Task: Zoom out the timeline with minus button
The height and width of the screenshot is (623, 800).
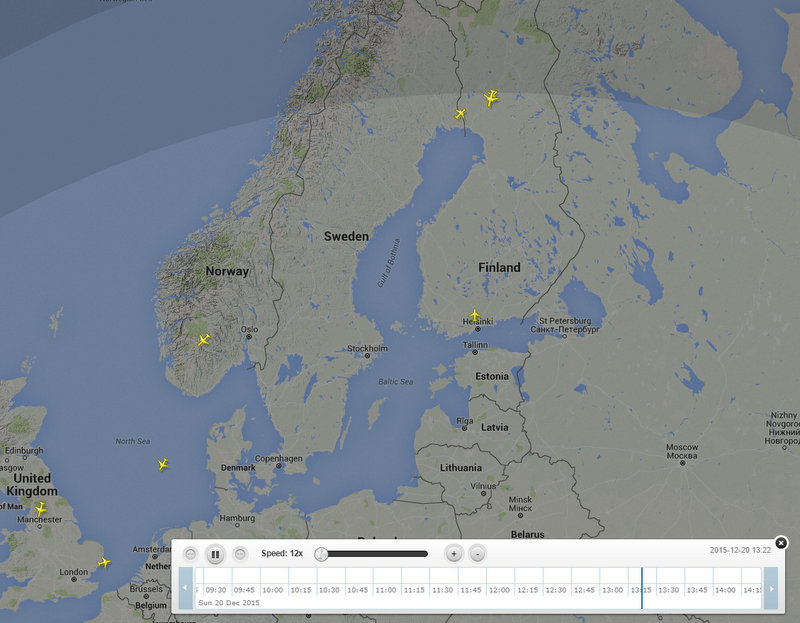Action: coord(478,554)
